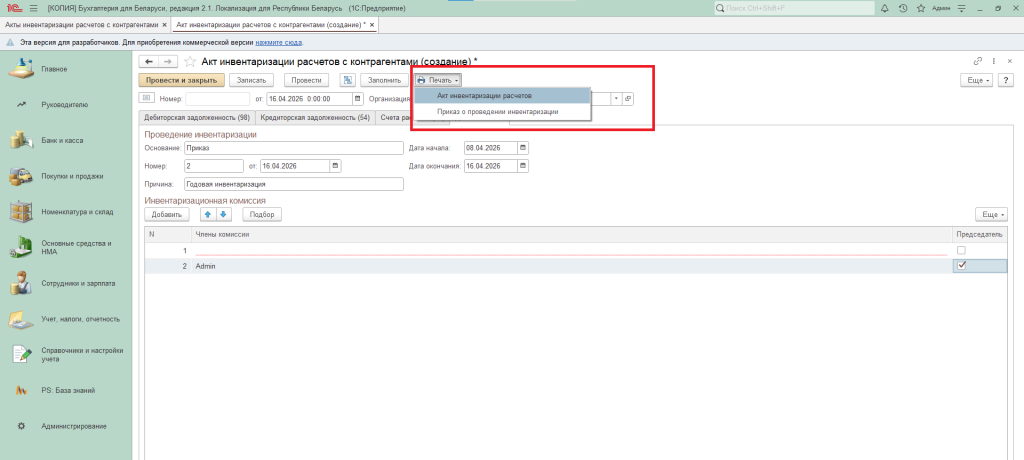
Task: Expand the Организация field dropdown arrow
Action: [x=617, y=99]
